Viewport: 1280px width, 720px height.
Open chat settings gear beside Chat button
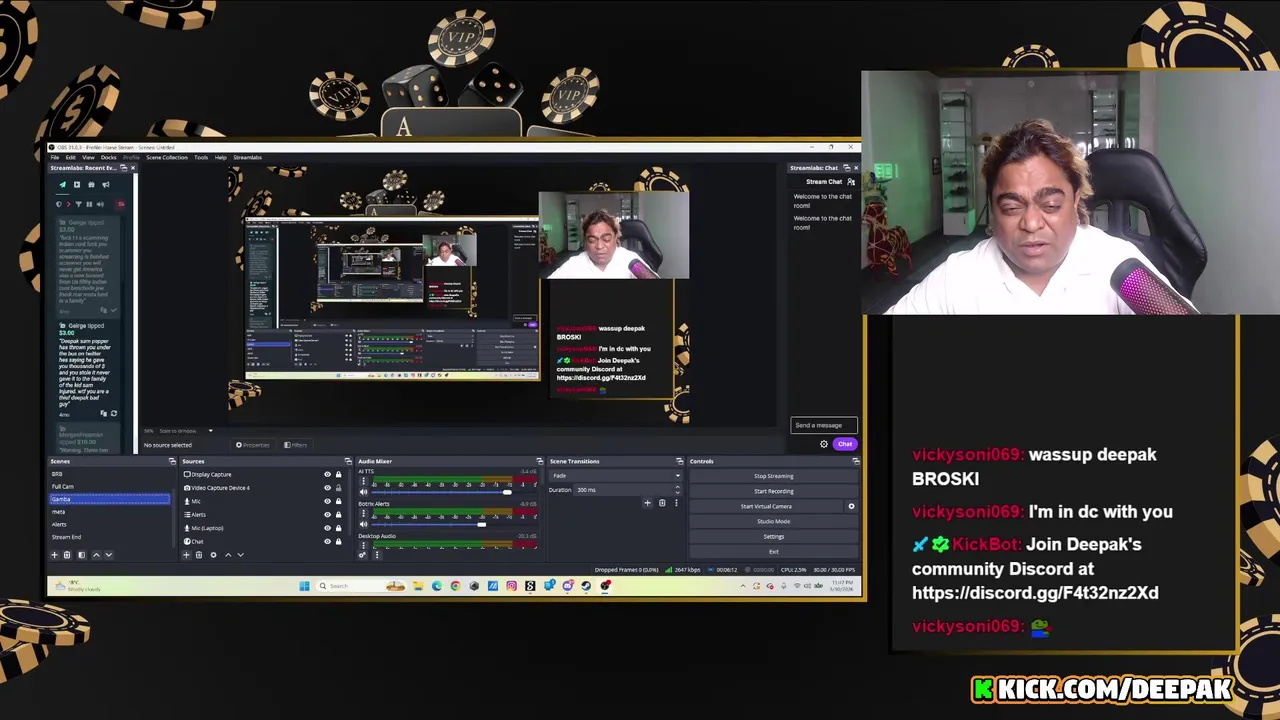824,444
